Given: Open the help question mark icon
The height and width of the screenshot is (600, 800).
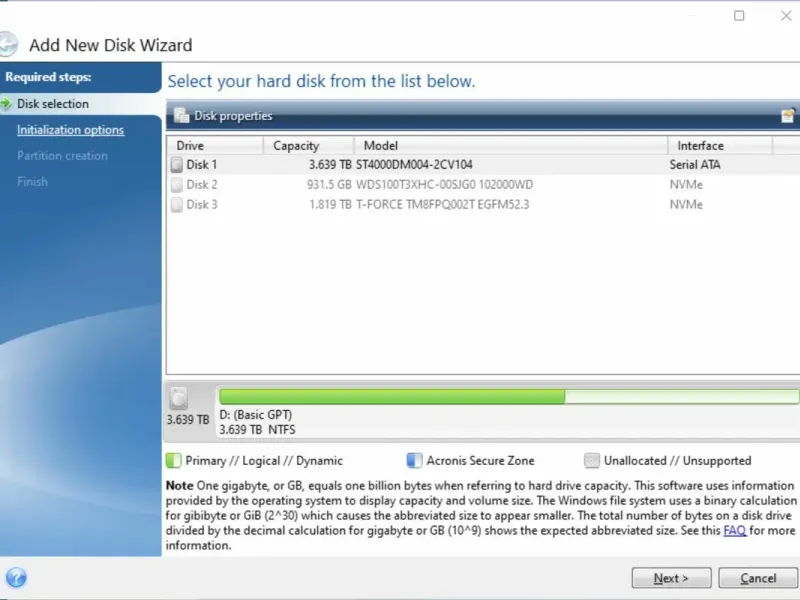Looking at the screenshot, I should point(16,578).
